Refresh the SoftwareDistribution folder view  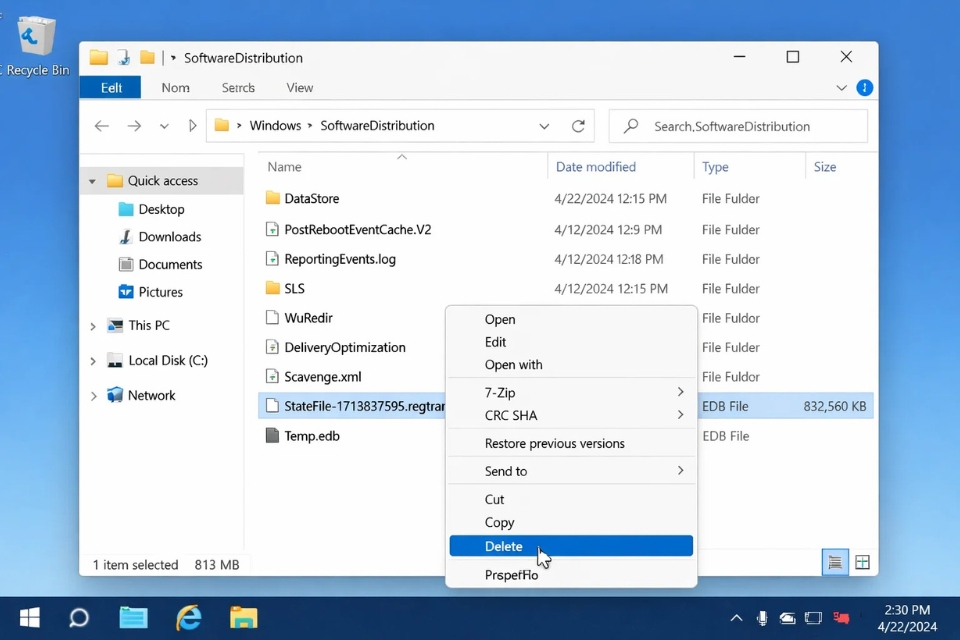pos(578,125)
